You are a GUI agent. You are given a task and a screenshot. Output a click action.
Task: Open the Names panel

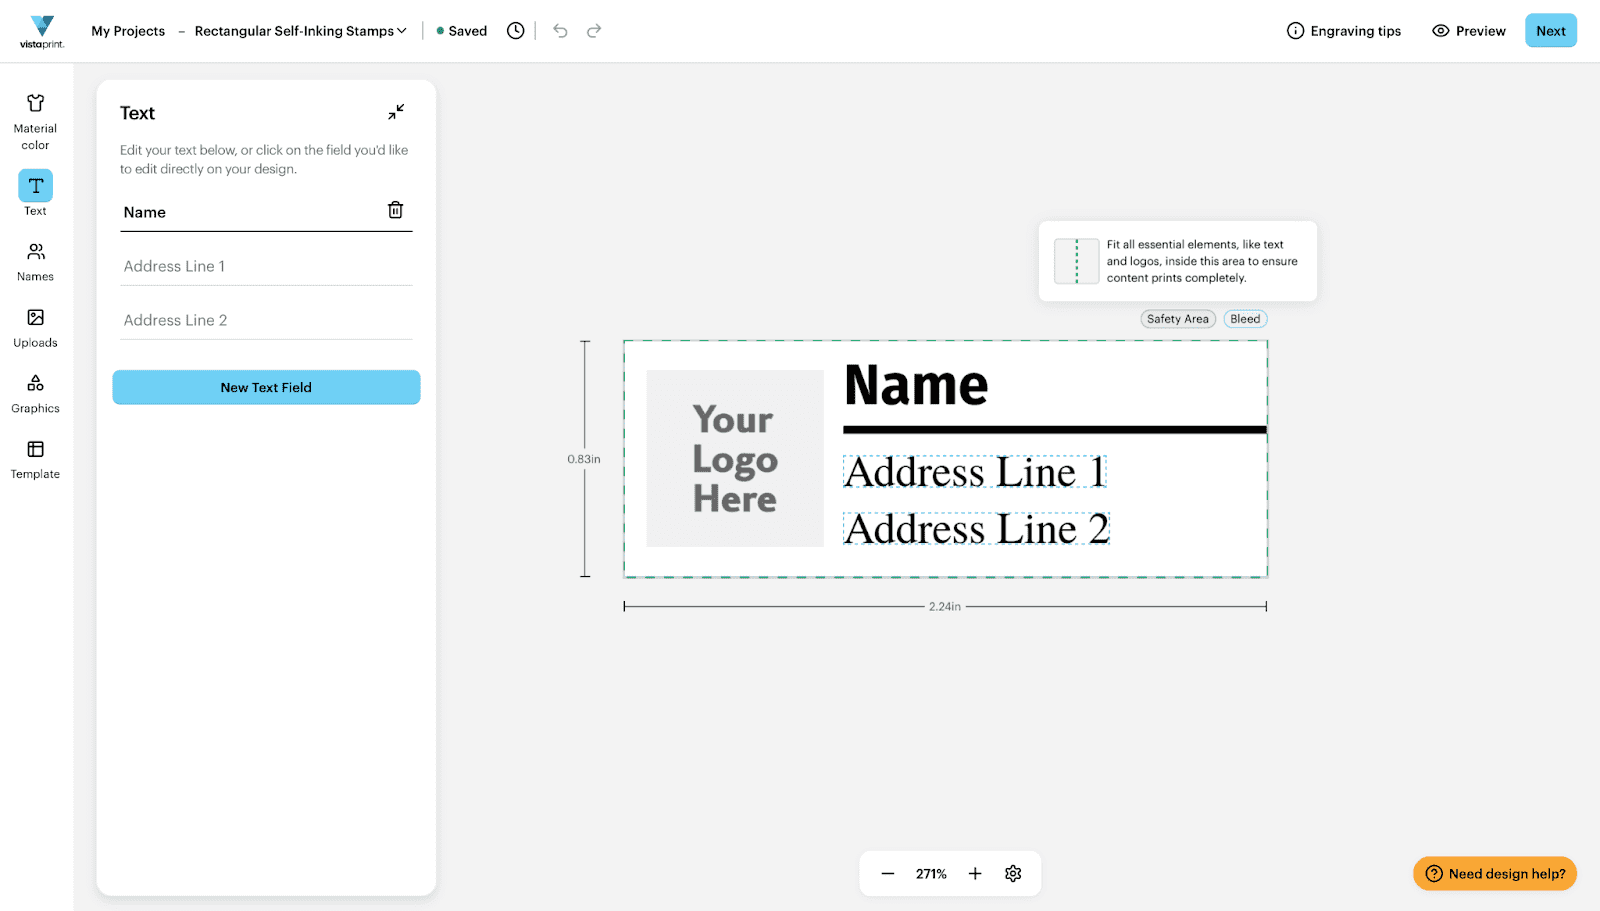point(35,259)
